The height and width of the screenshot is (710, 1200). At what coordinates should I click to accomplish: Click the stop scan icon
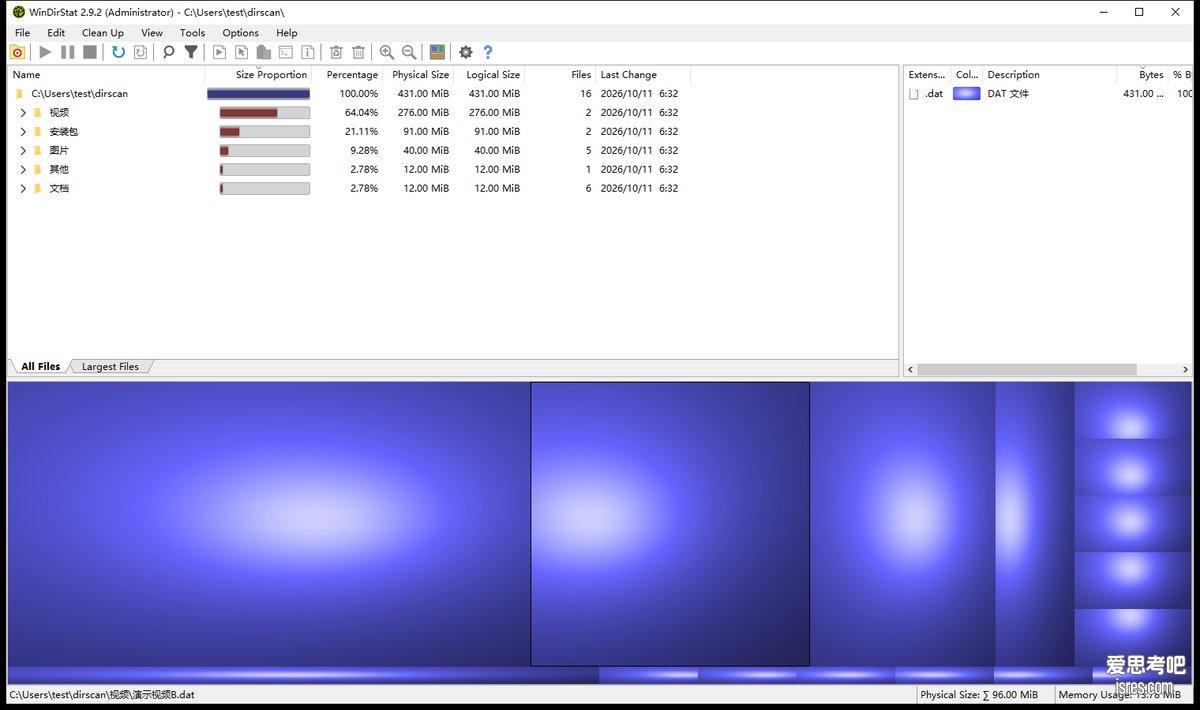(x=90, y=52)
